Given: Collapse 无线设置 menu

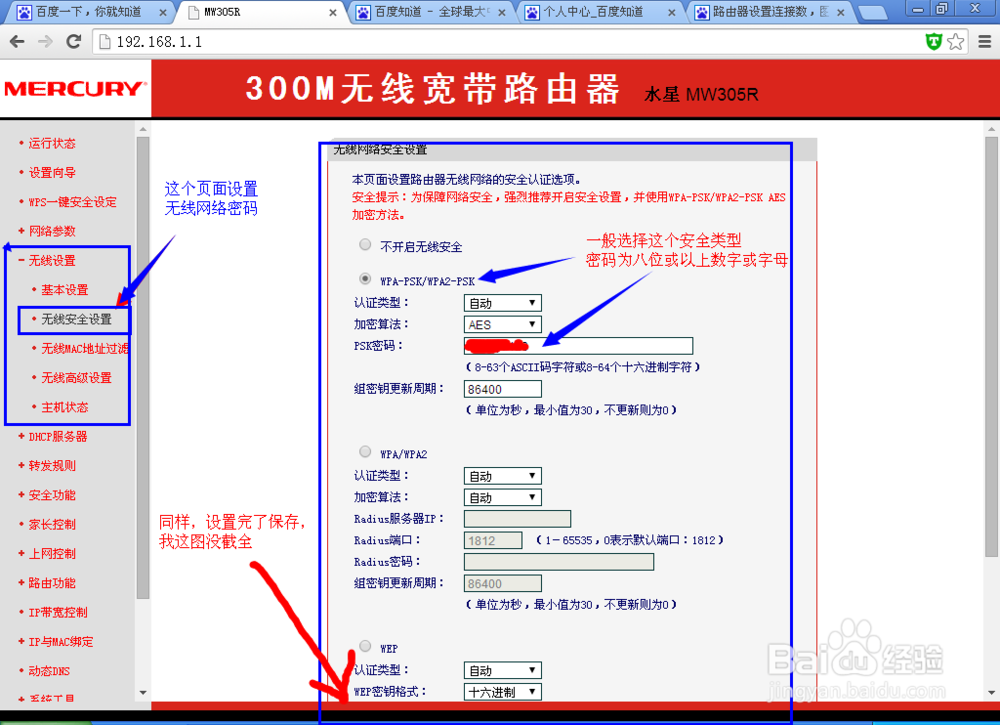Looking at the screenshot, I should pyautogui.click(x=52, y=261).
